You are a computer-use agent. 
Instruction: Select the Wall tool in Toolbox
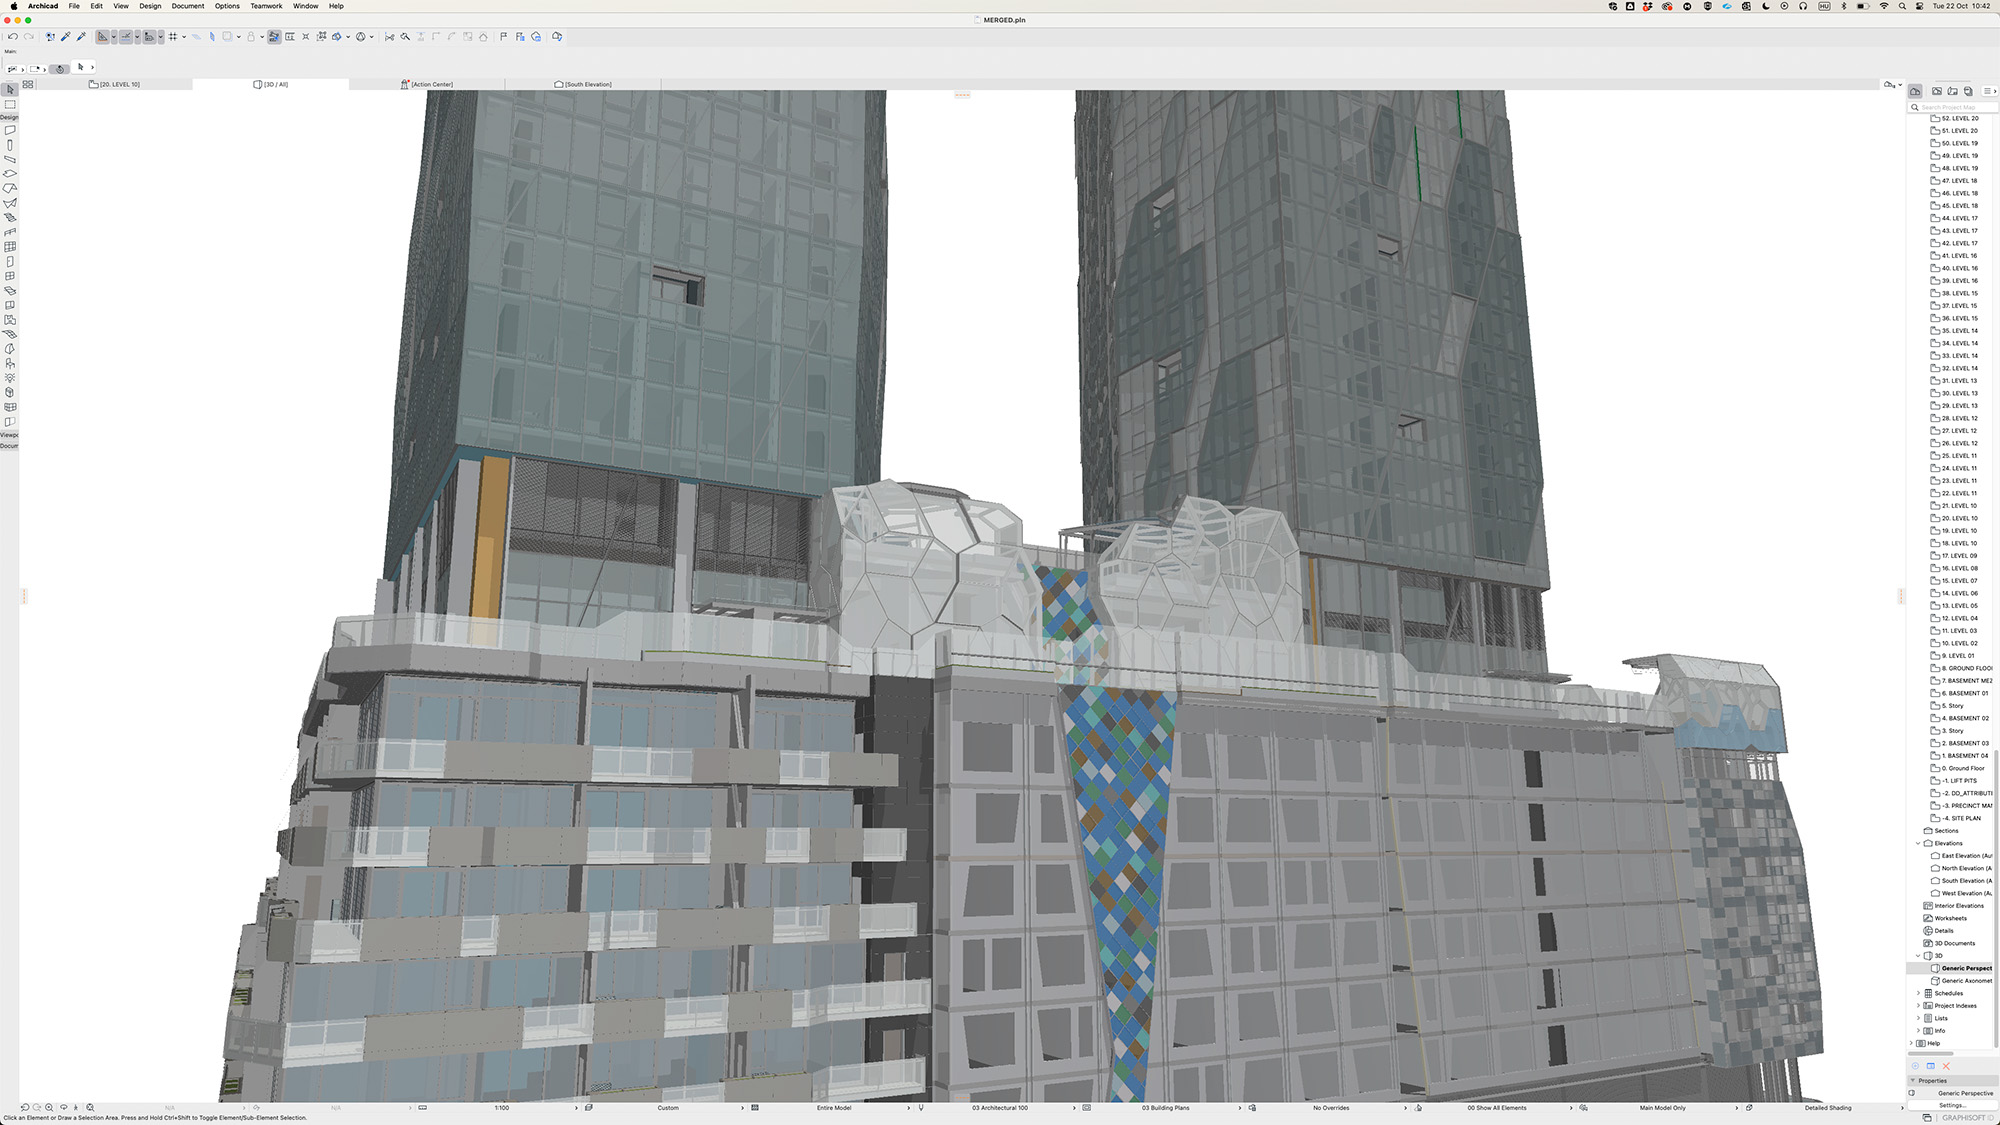(x=10, y=130)
